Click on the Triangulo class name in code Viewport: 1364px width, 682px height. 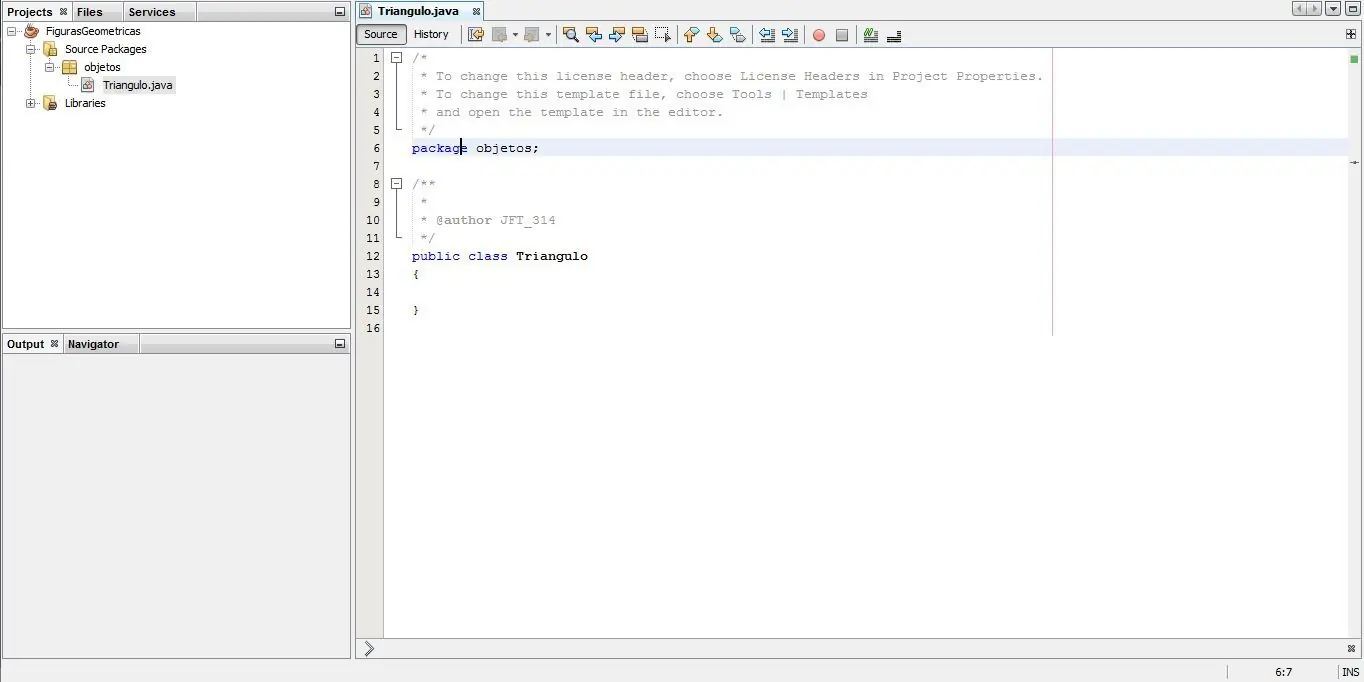[552, 256]
